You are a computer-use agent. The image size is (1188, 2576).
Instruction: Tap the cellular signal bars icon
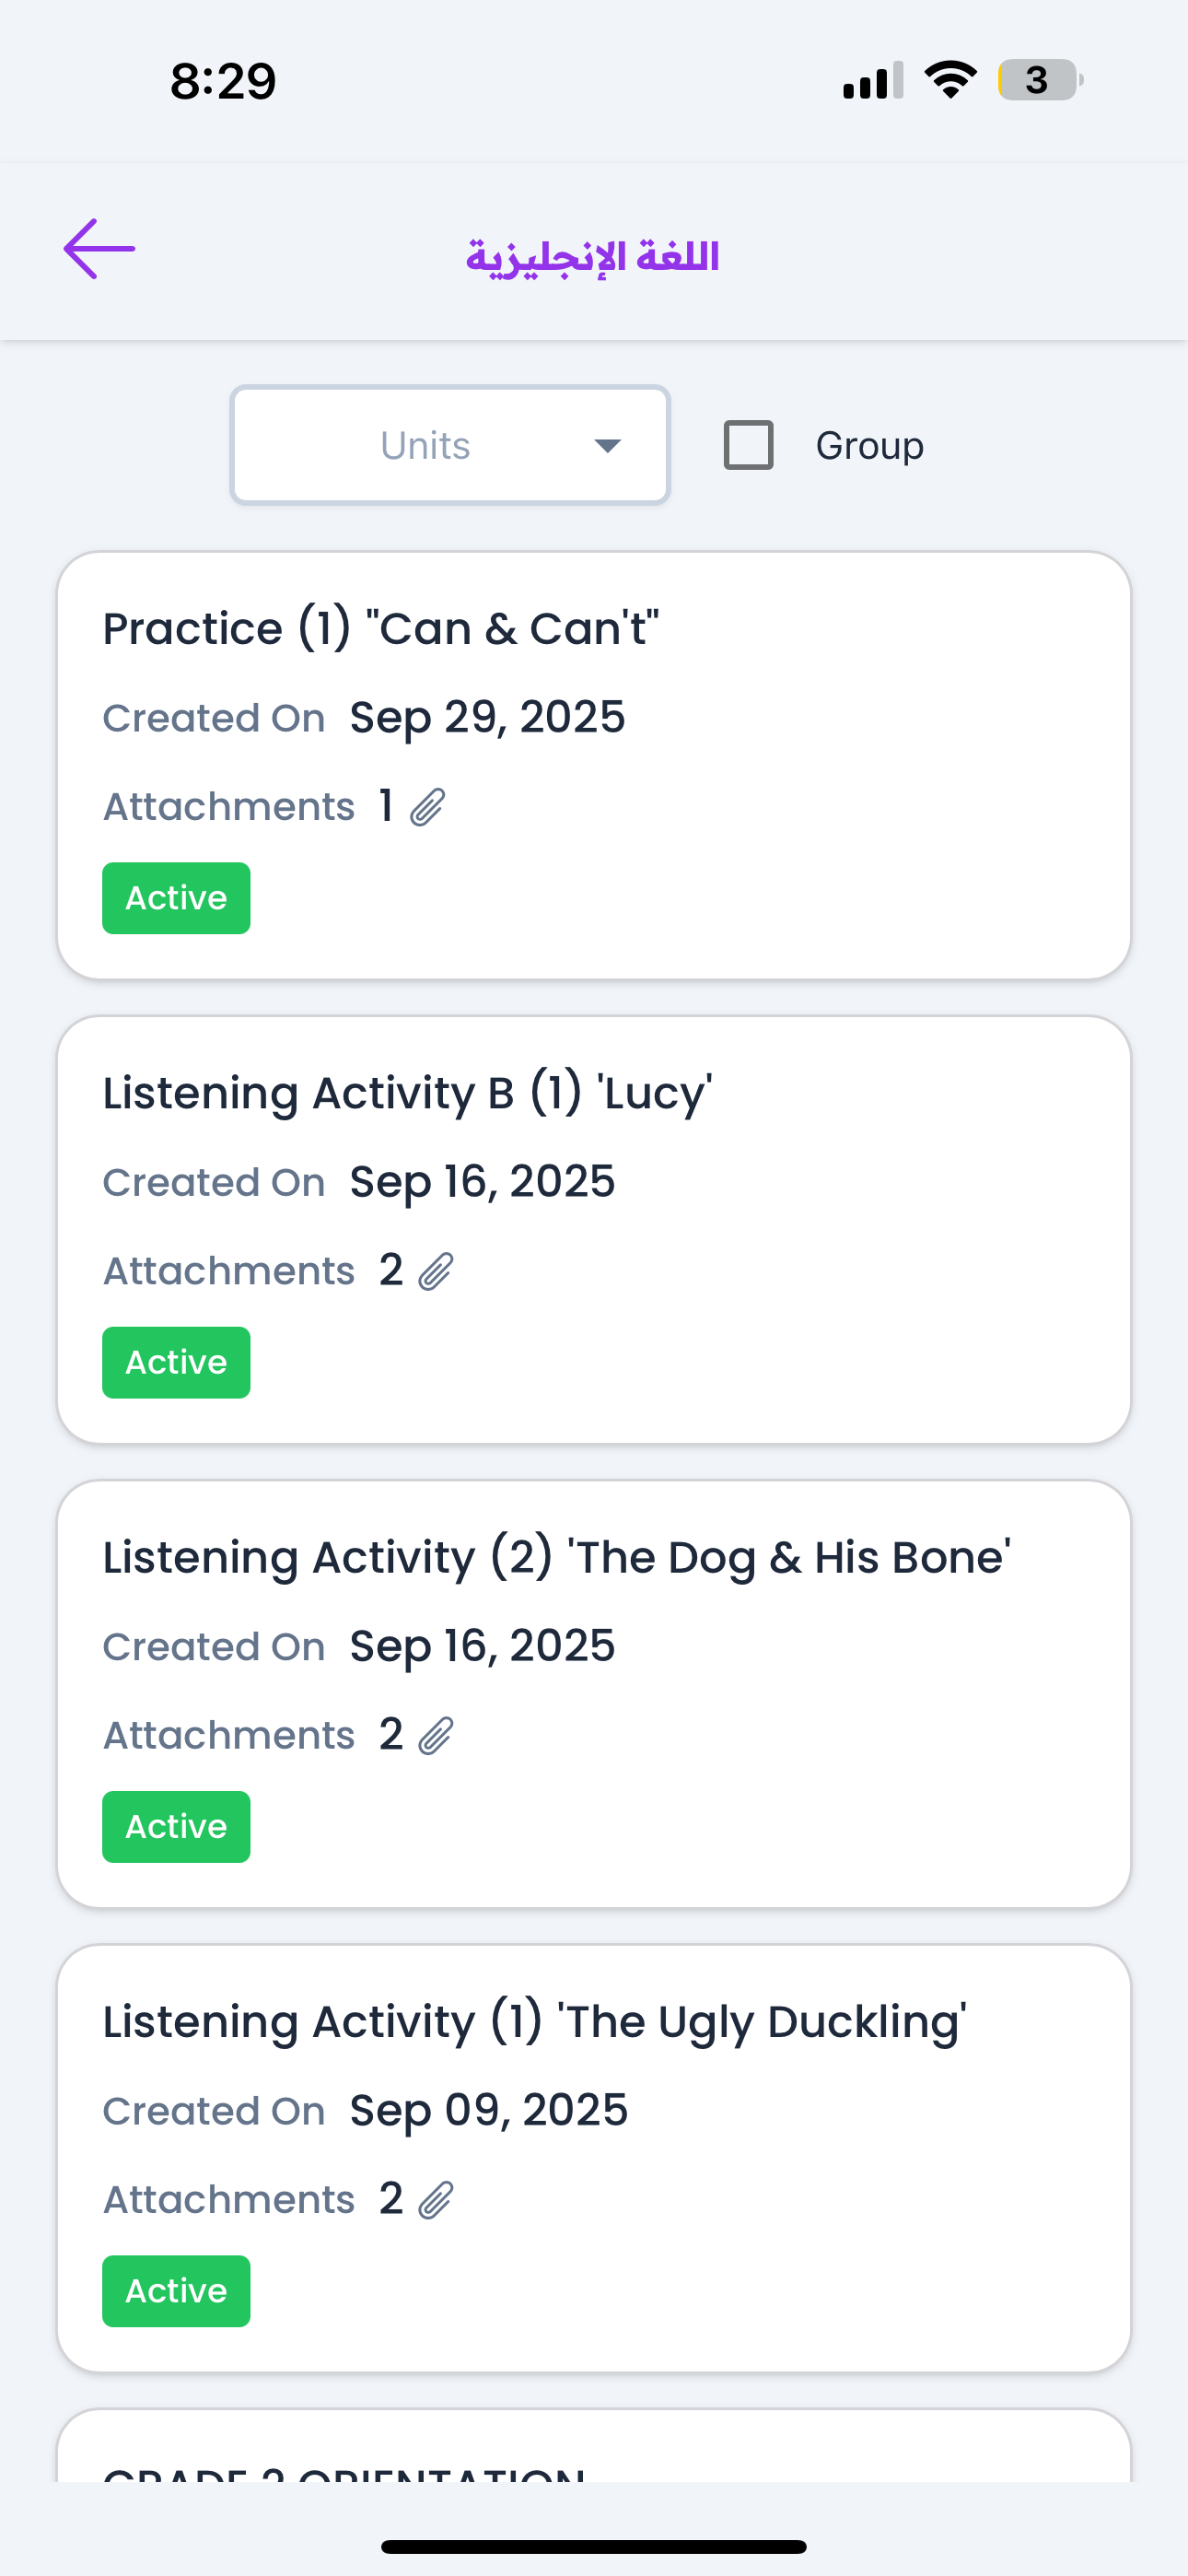tap(872, 80)
